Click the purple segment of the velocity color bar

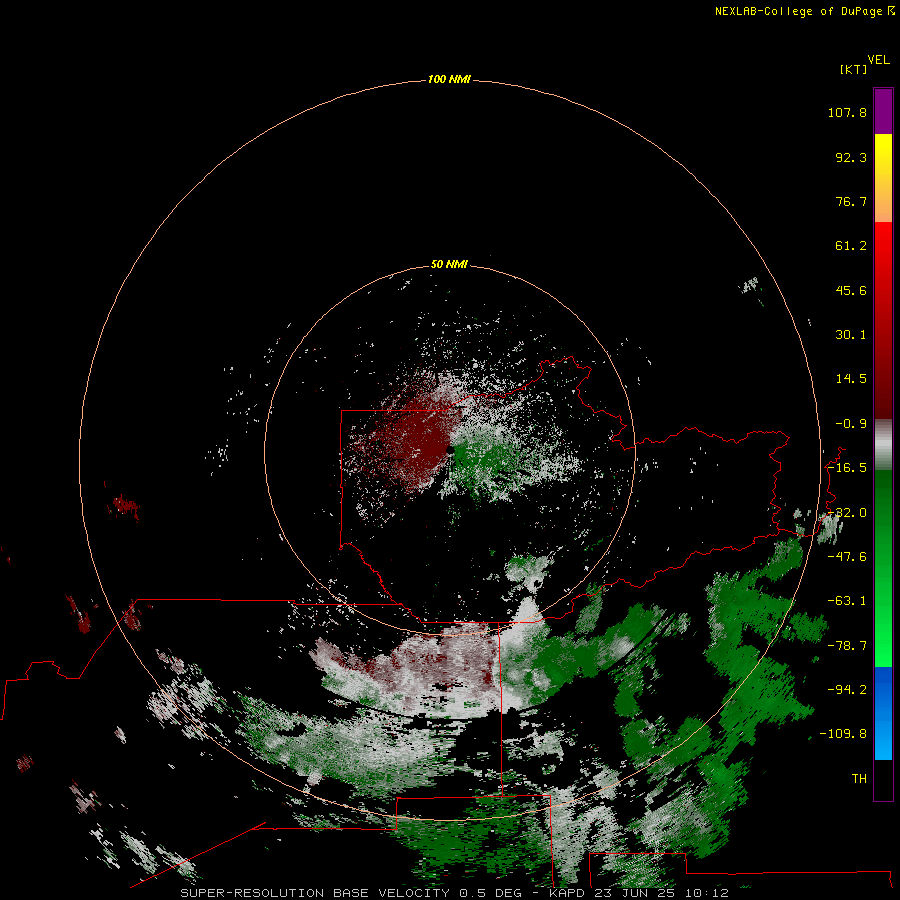883,111
